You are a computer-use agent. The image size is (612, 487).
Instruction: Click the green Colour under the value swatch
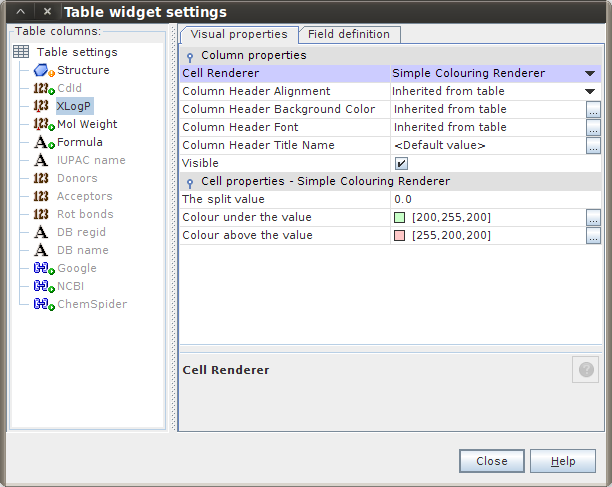[x=400, y=217]
